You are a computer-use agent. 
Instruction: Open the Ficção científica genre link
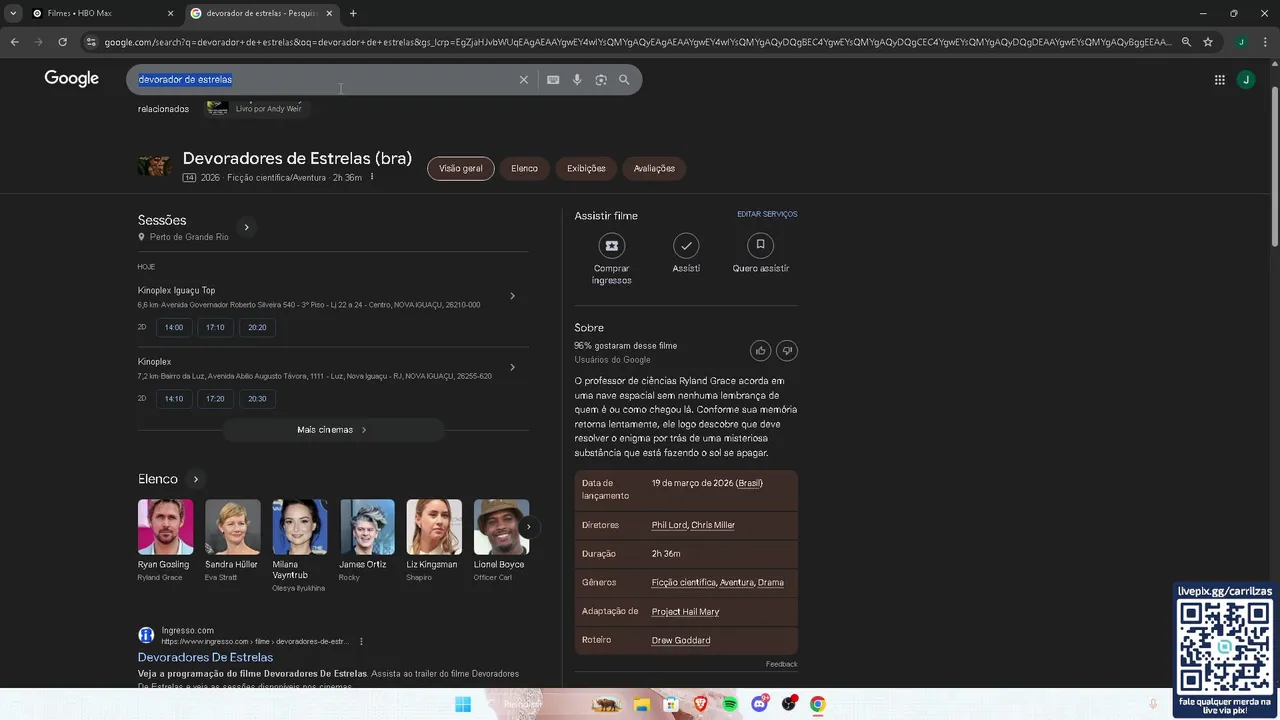[684, 582]
